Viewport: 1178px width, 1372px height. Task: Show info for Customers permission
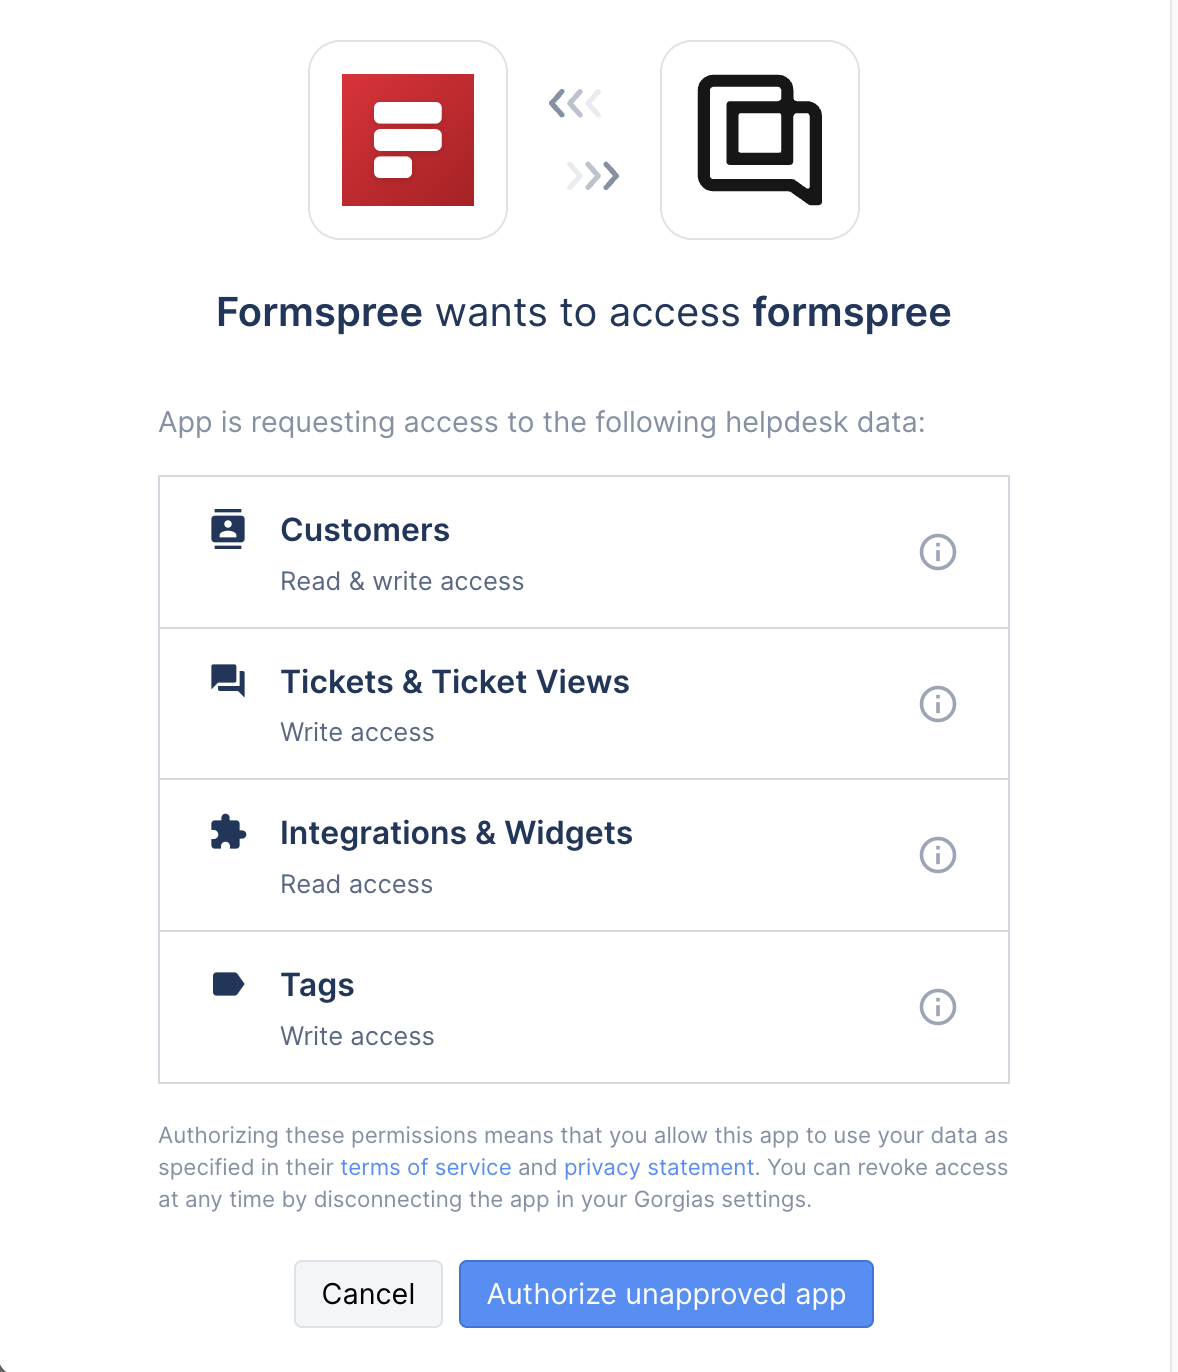[937, 552]
